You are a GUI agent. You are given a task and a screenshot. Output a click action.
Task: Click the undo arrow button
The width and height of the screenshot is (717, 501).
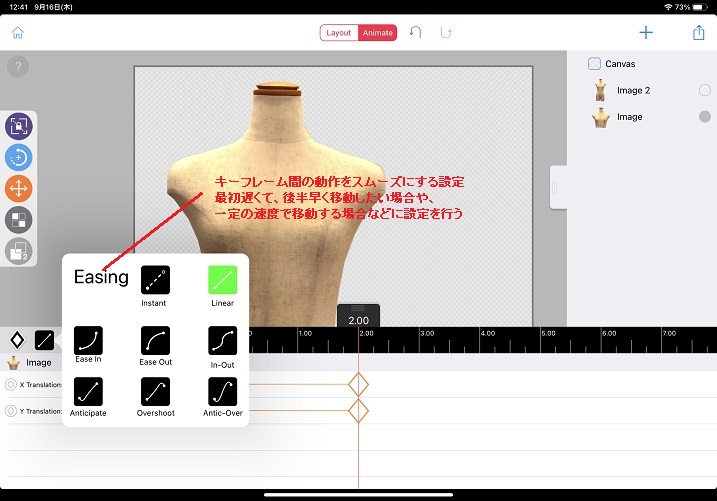tap(416, 33)
